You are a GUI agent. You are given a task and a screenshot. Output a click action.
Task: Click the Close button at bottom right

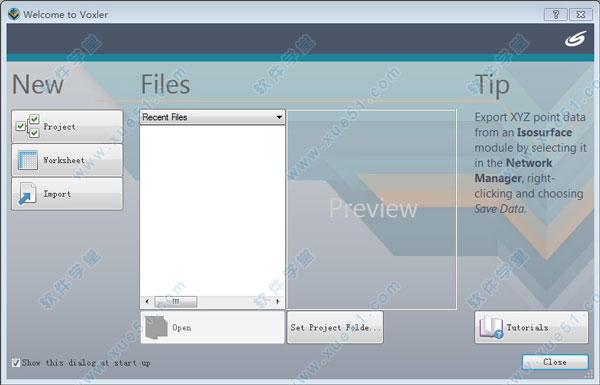point(555,362)
